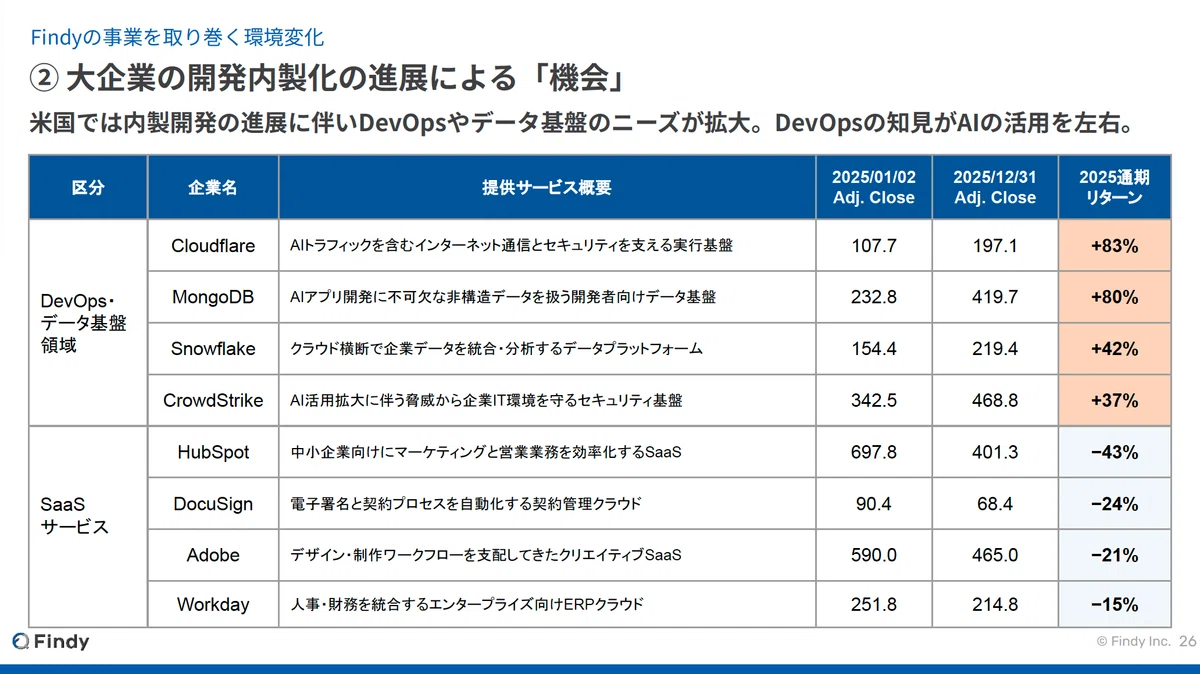The height and width of the screenshot is (674, 1200).
Task: Click the Workday service description text
Action: (466, 605)
